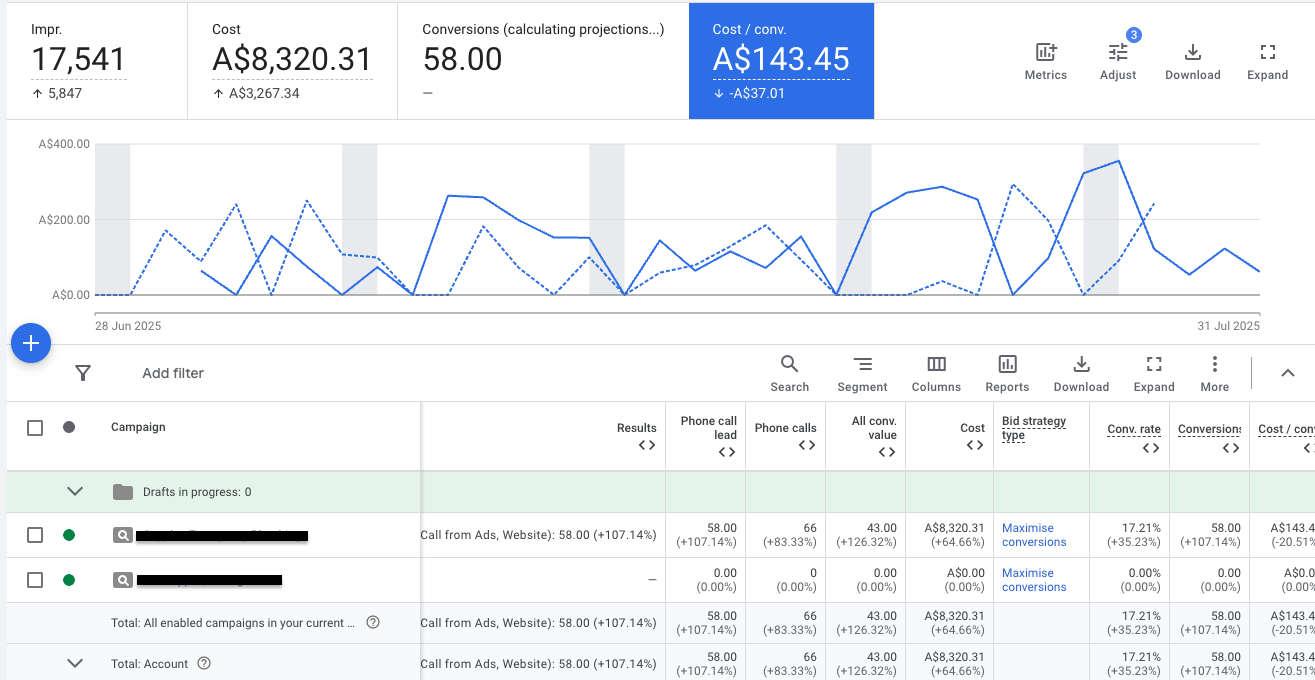Open the Reports icon in table toolbar
This screenshot has height=680, width=1315.
click(1007, 373)
